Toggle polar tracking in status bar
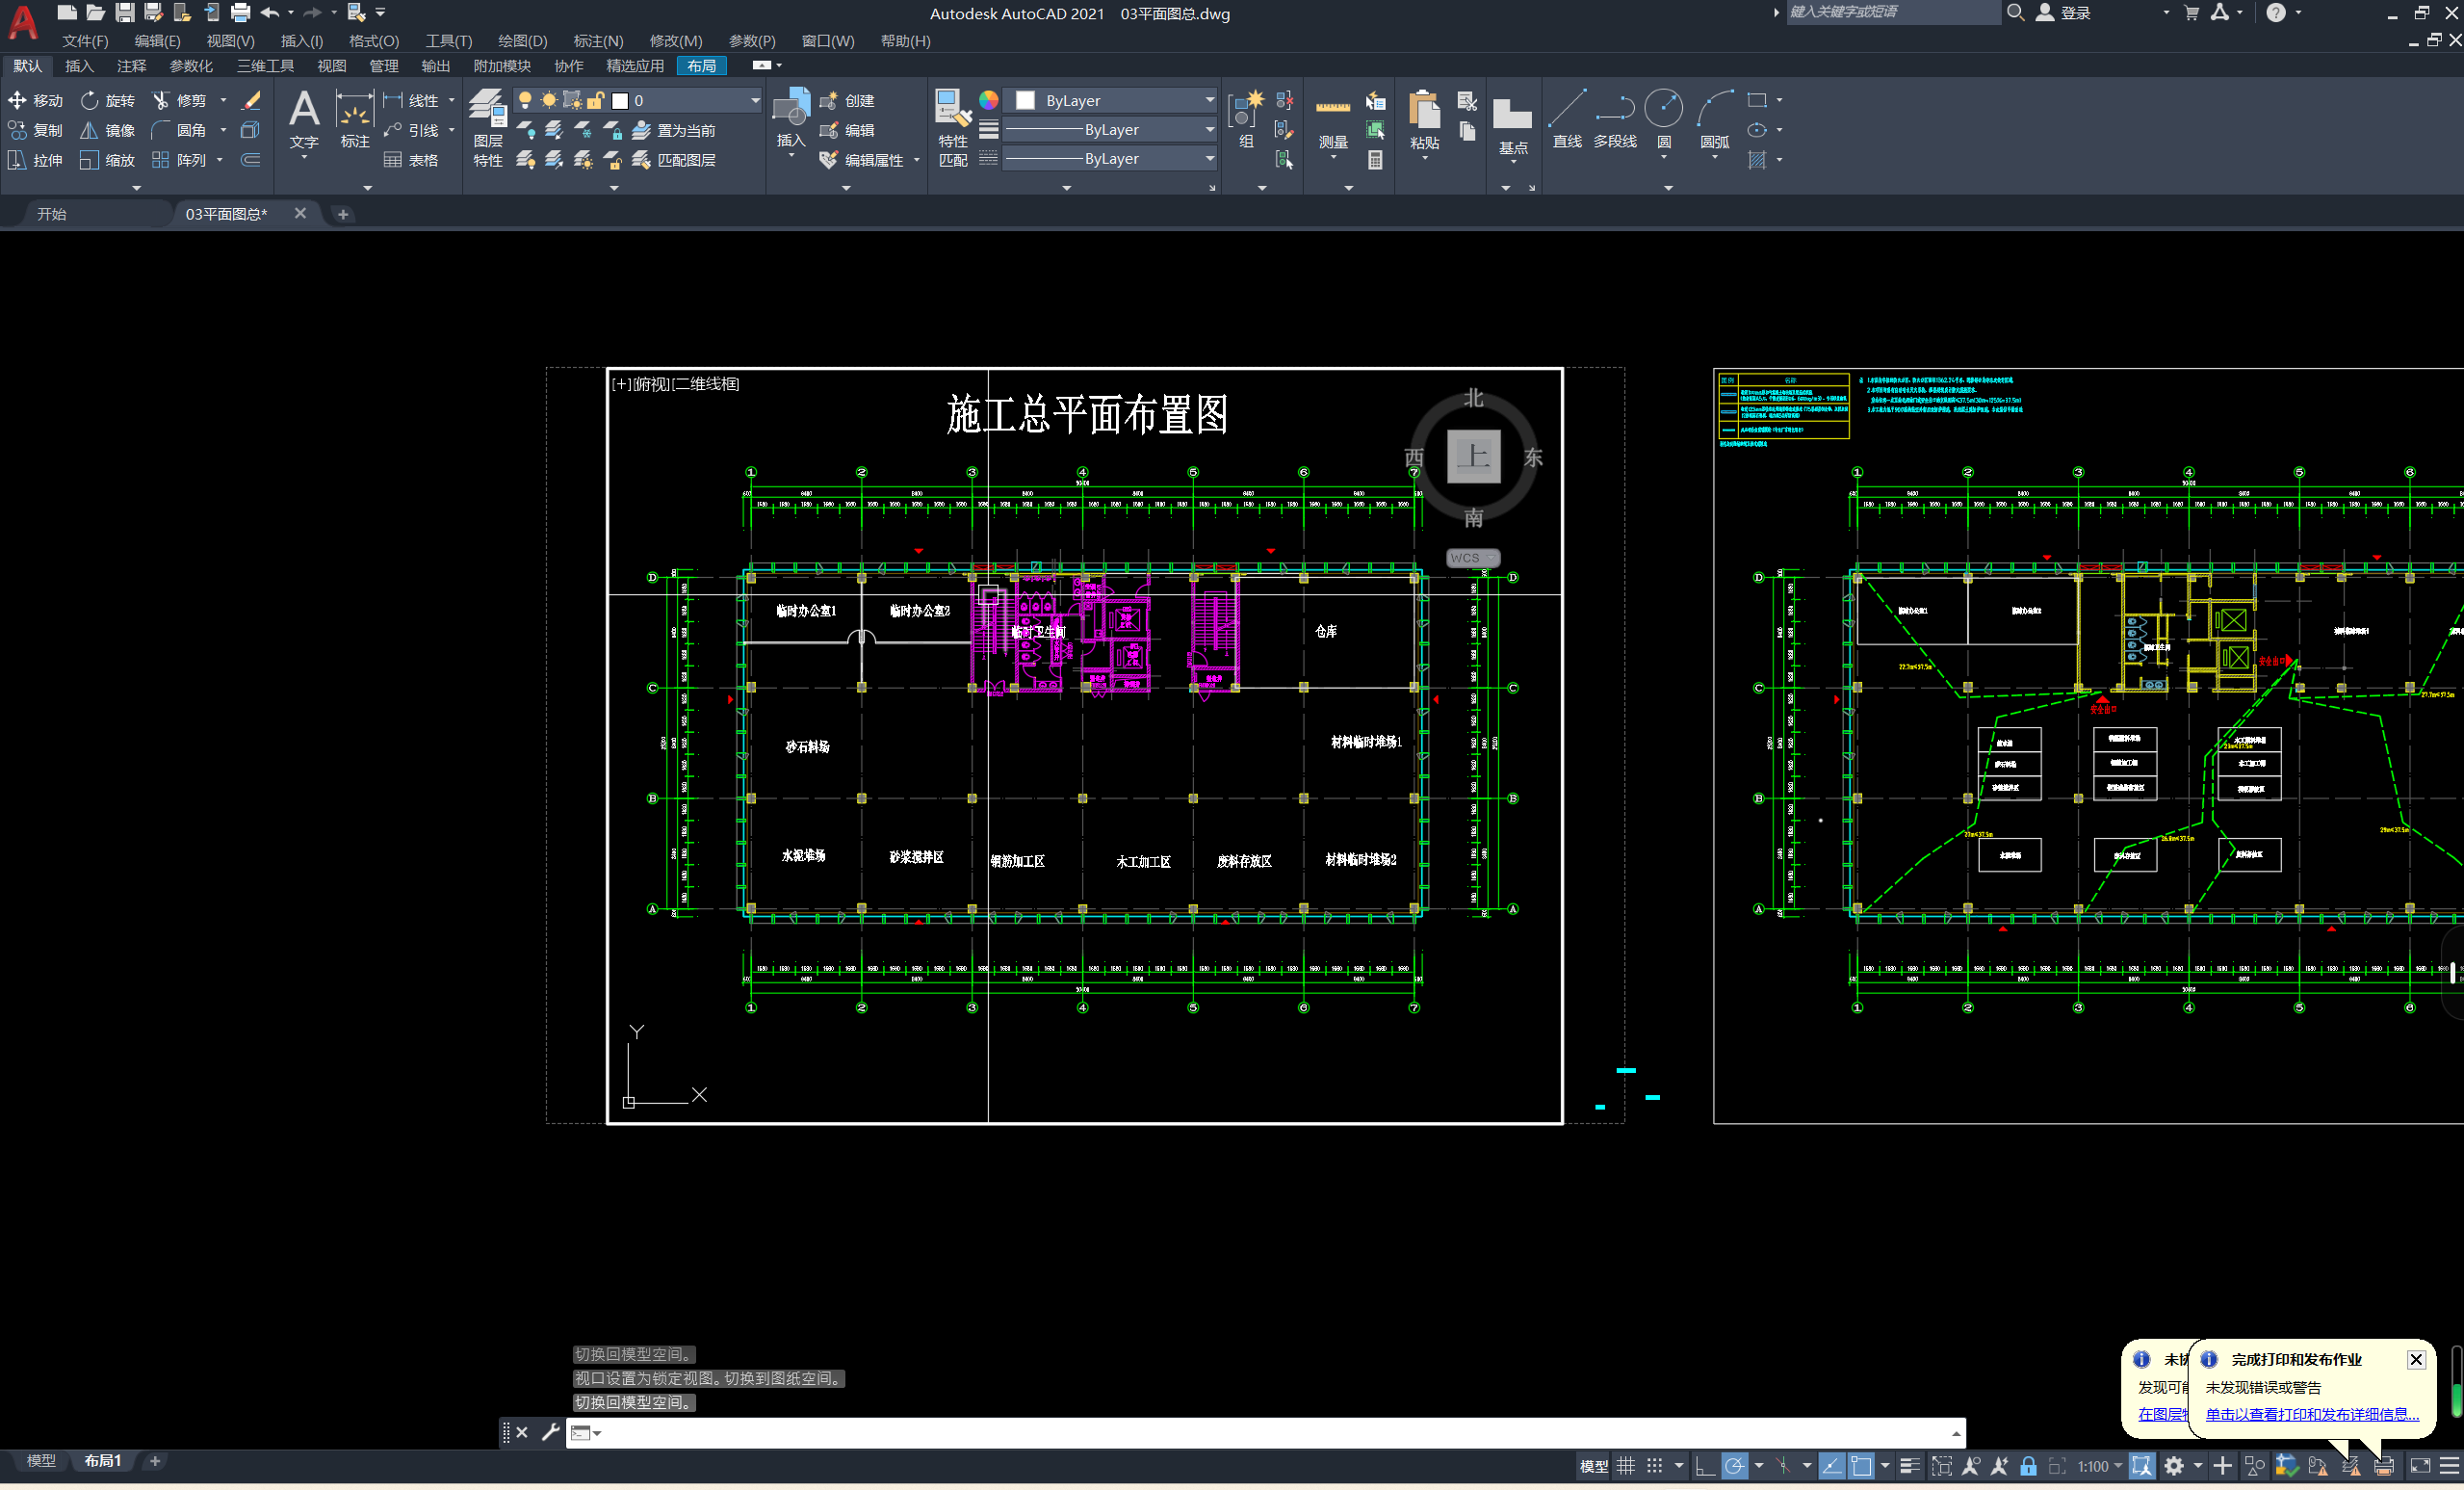The width and height of the screenshot is (2464, 1490). point(1734,1466)
